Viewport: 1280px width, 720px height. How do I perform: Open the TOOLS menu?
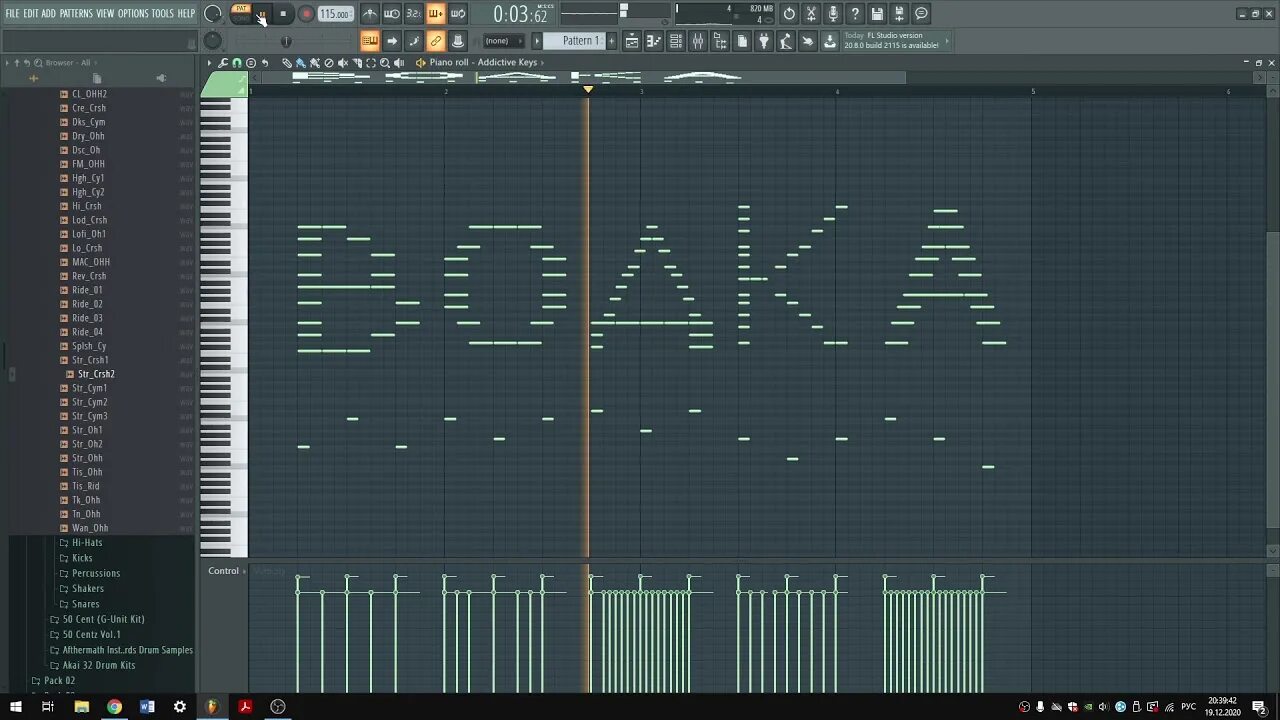coord(162,13)
